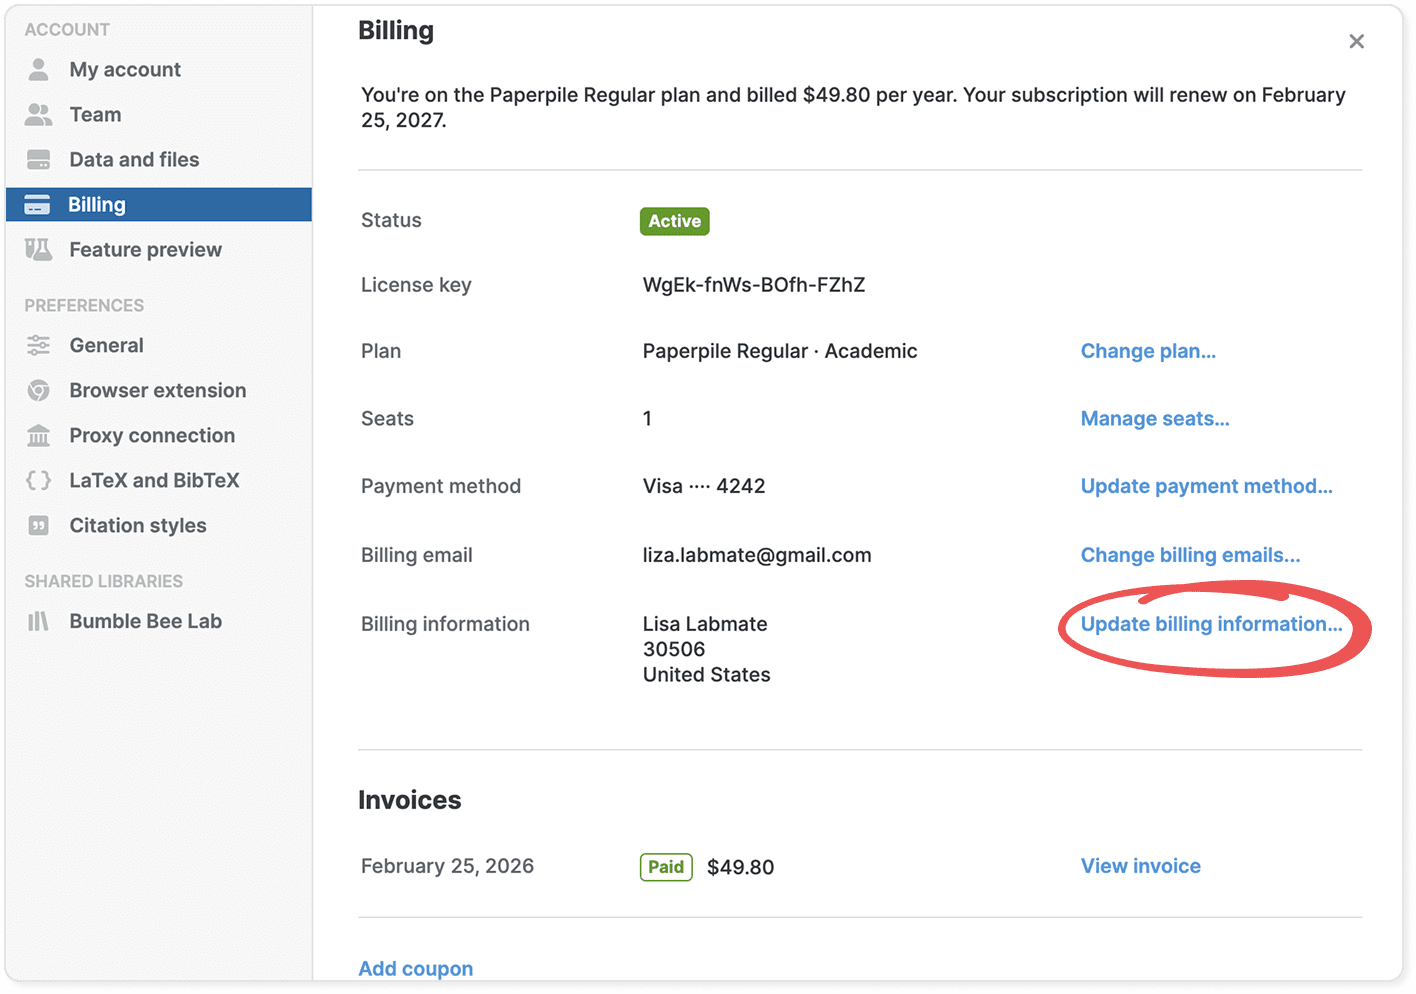
Task: Click the Feature preview flask icon
Action: point(39,250)
